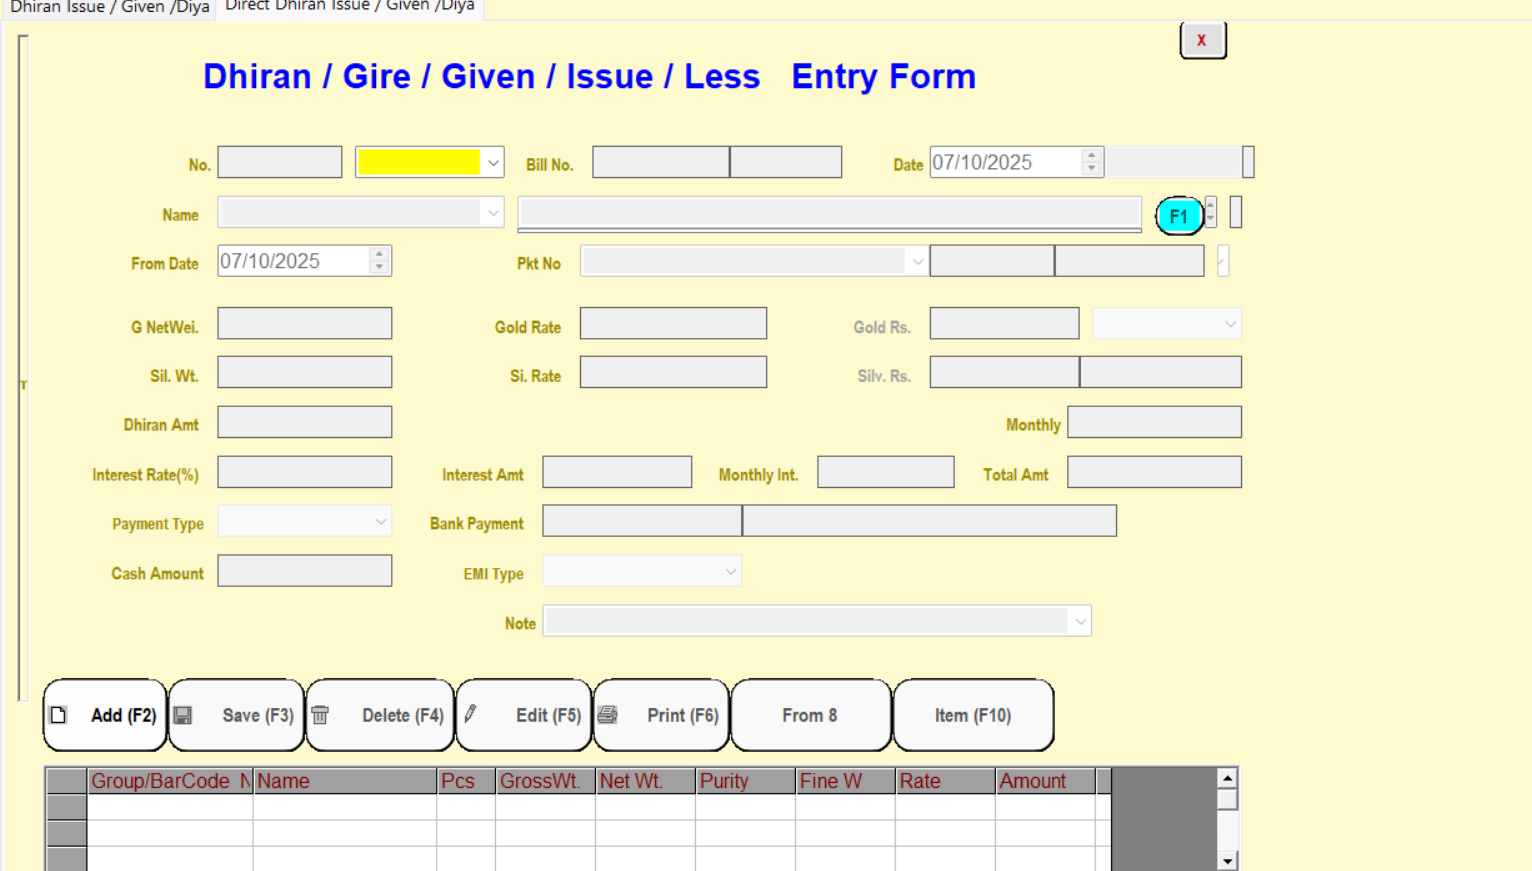Click the Print (F6) printer icon

(607, 715)
